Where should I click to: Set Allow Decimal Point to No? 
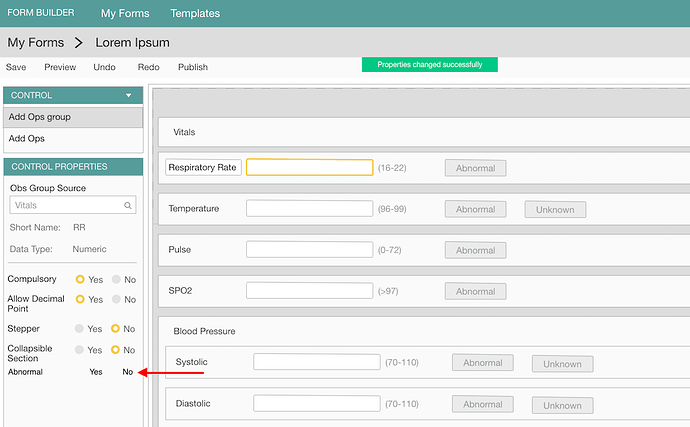pyautogui.click(x=116, y=299)
